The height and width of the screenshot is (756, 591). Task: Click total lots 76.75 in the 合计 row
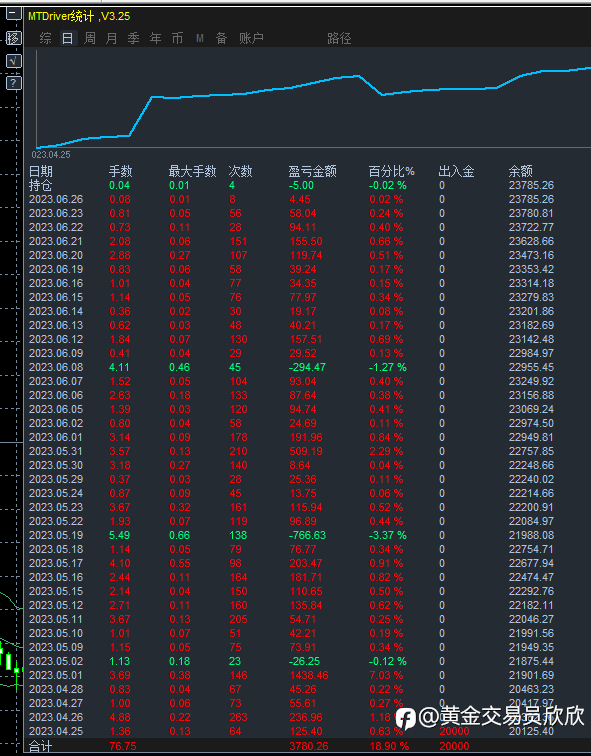coord(122,746)
